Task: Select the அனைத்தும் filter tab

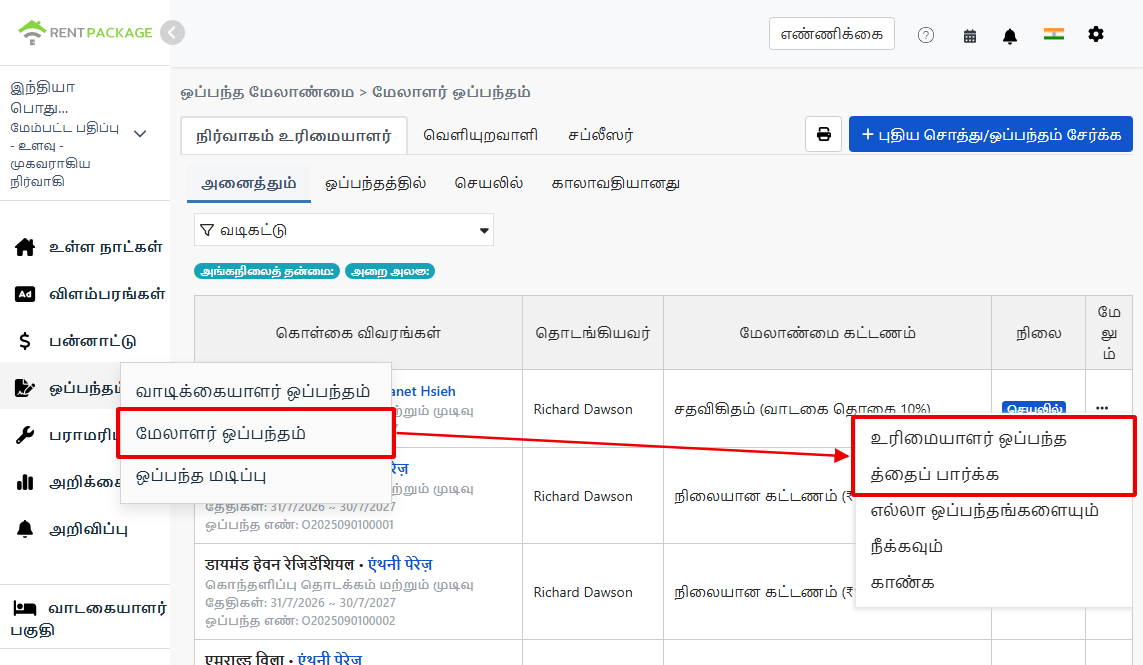Action: tap(249, 183)
